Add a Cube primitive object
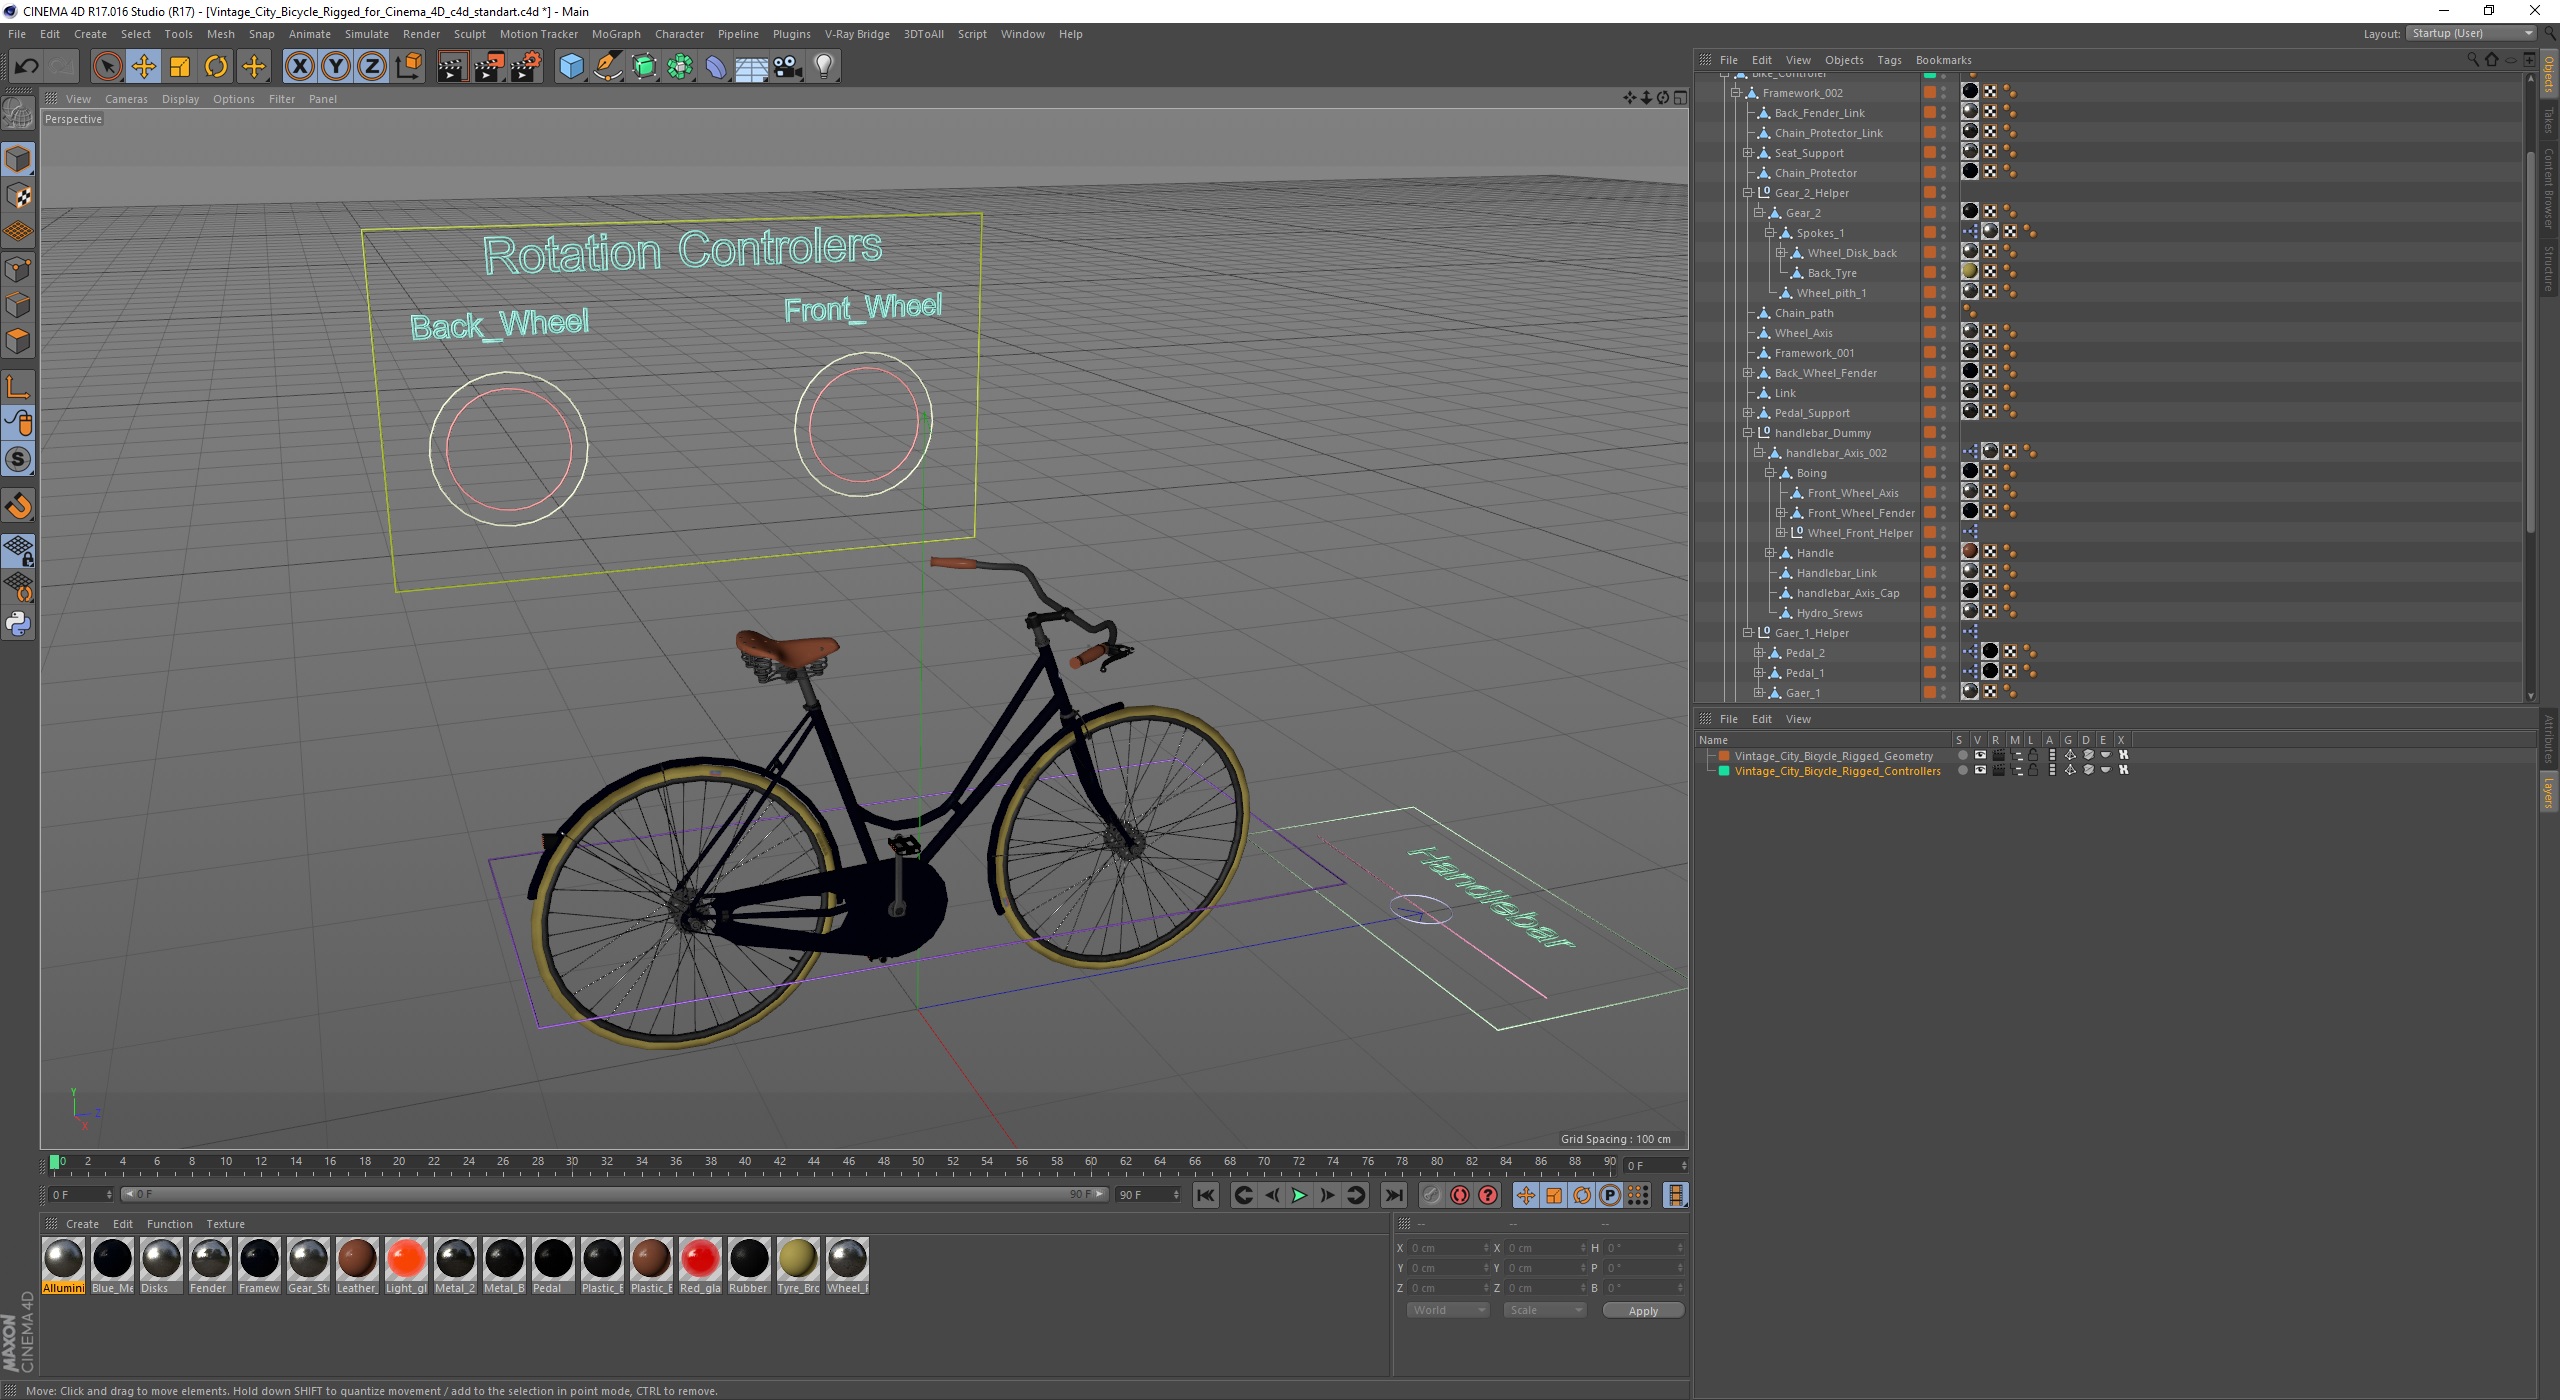Screen dimensions: 2560x1400 coord(571,67)
